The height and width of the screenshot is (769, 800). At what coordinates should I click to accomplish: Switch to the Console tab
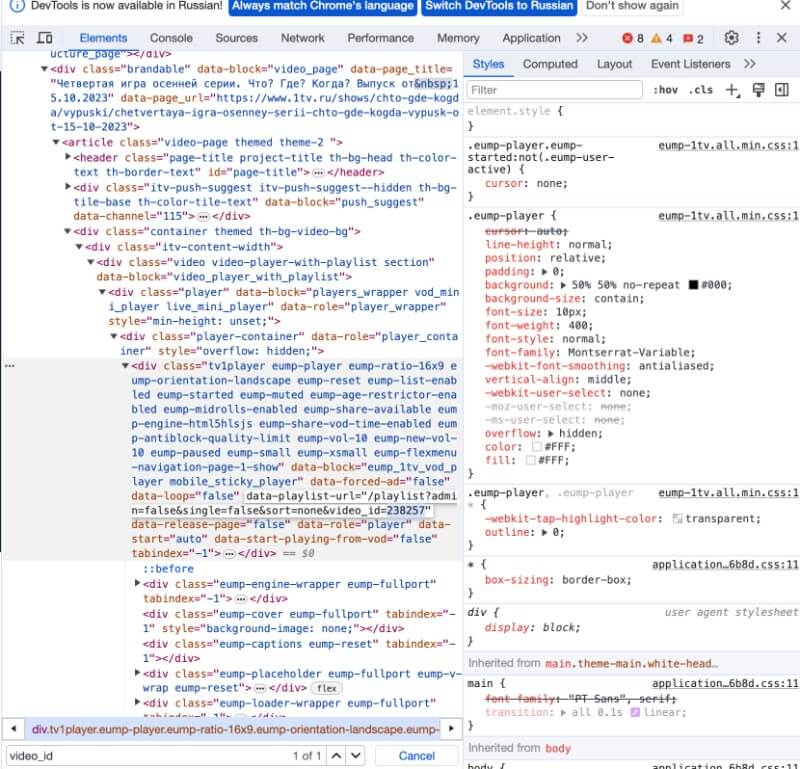[x=171, y=38]
